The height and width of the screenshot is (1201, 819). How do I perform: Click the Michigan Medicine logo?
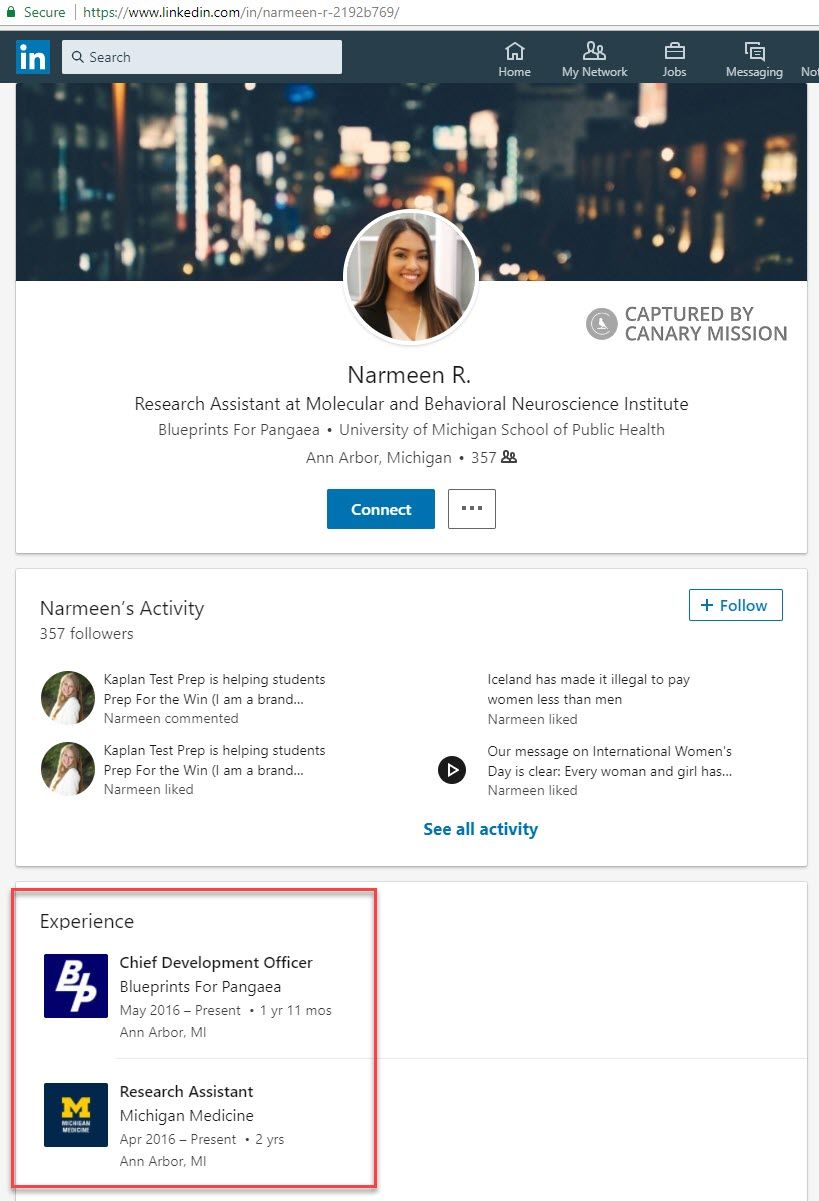(x=76, y=1115)
